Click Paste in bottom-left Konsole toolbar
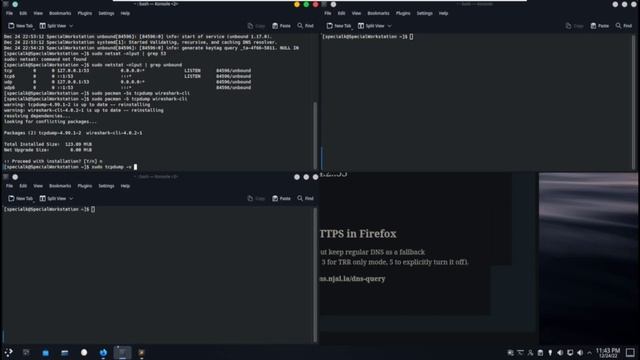 [x=281, y=198]
